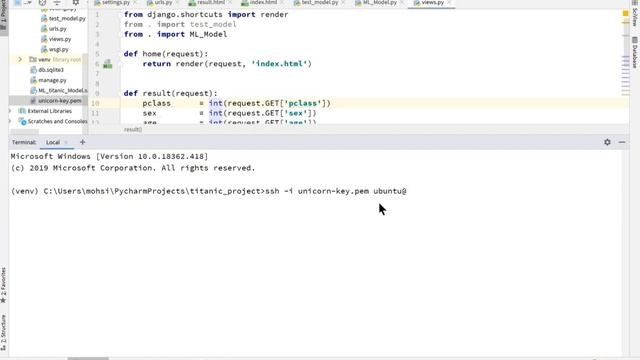The height and width of the screenshot is (360, 640).
Task: Click 'index.html' string on line 6
Action: 279,64
